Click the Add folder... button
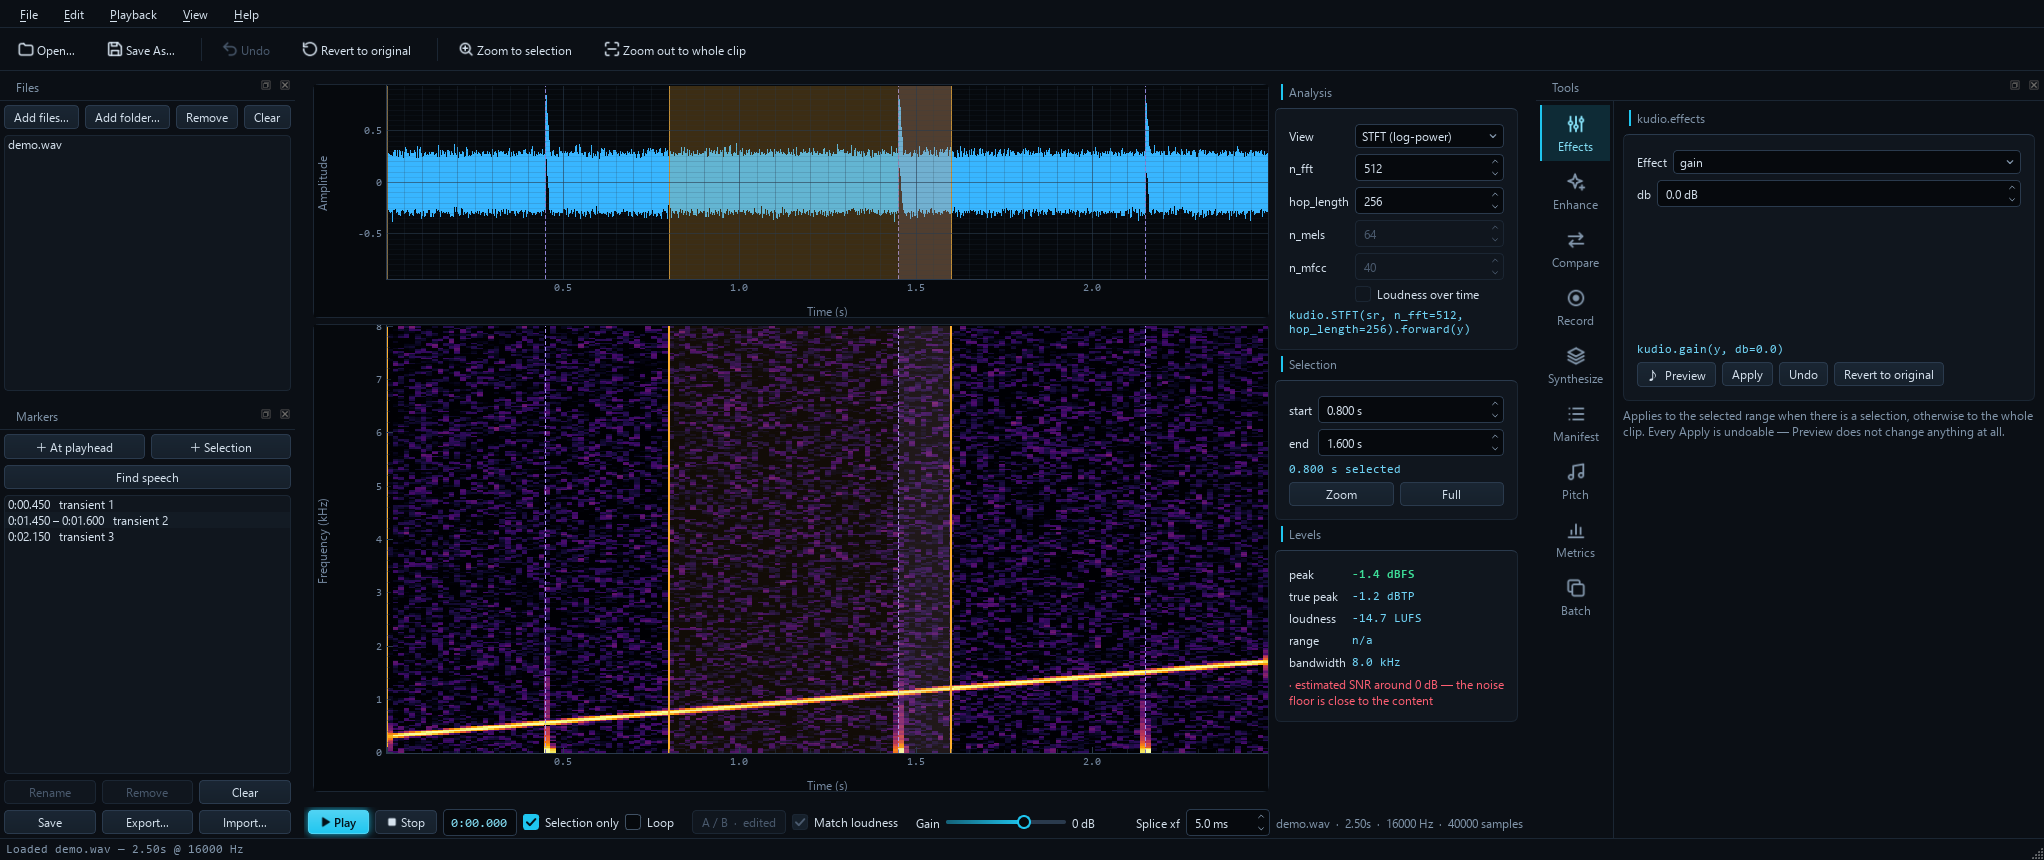The width and height of the screenshot is (2044, 860). click(127, 117)
